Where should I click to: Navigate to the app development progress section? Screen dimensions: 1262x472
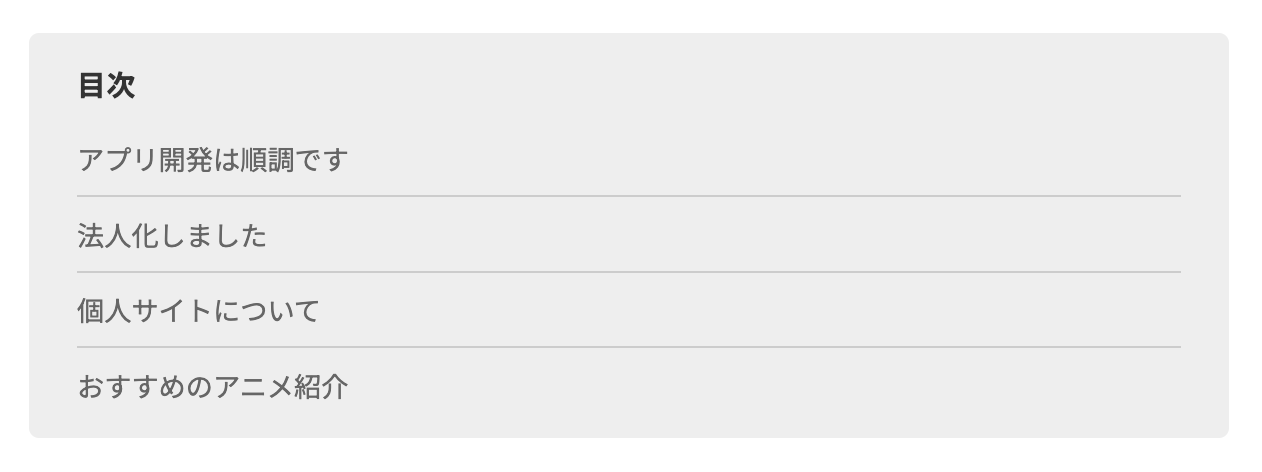point(211,160)
